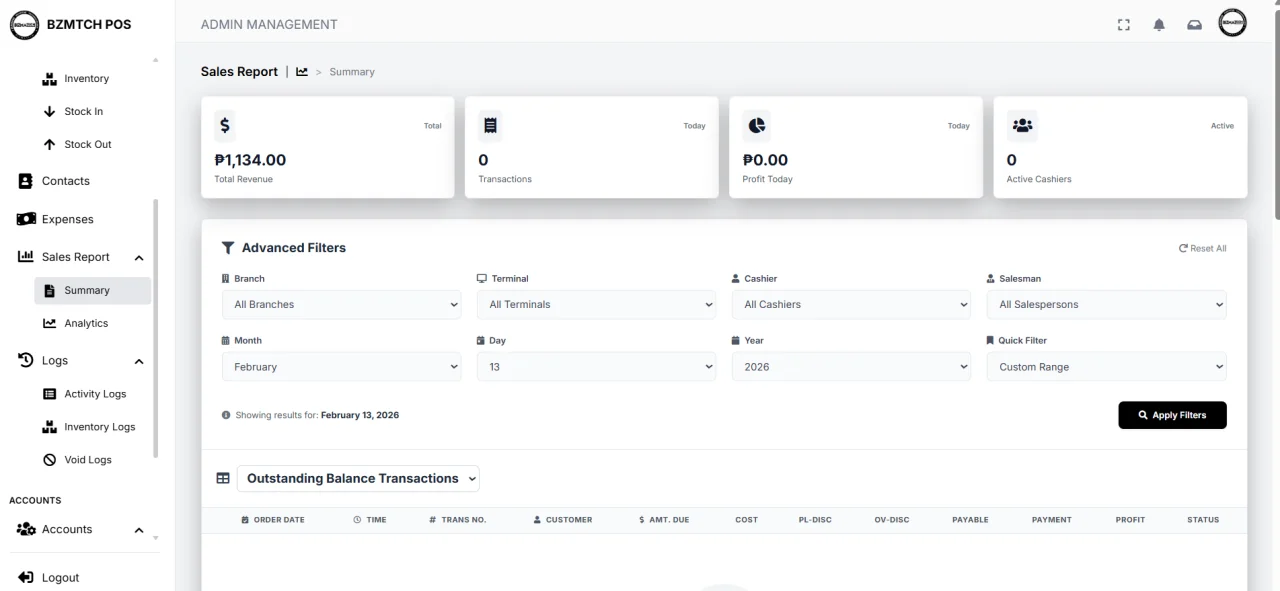Image resolution: width=1280 pixels, height=591 pixels.
Task: Open the Day dropdown set to 13
Action: (x=597, y=367)
